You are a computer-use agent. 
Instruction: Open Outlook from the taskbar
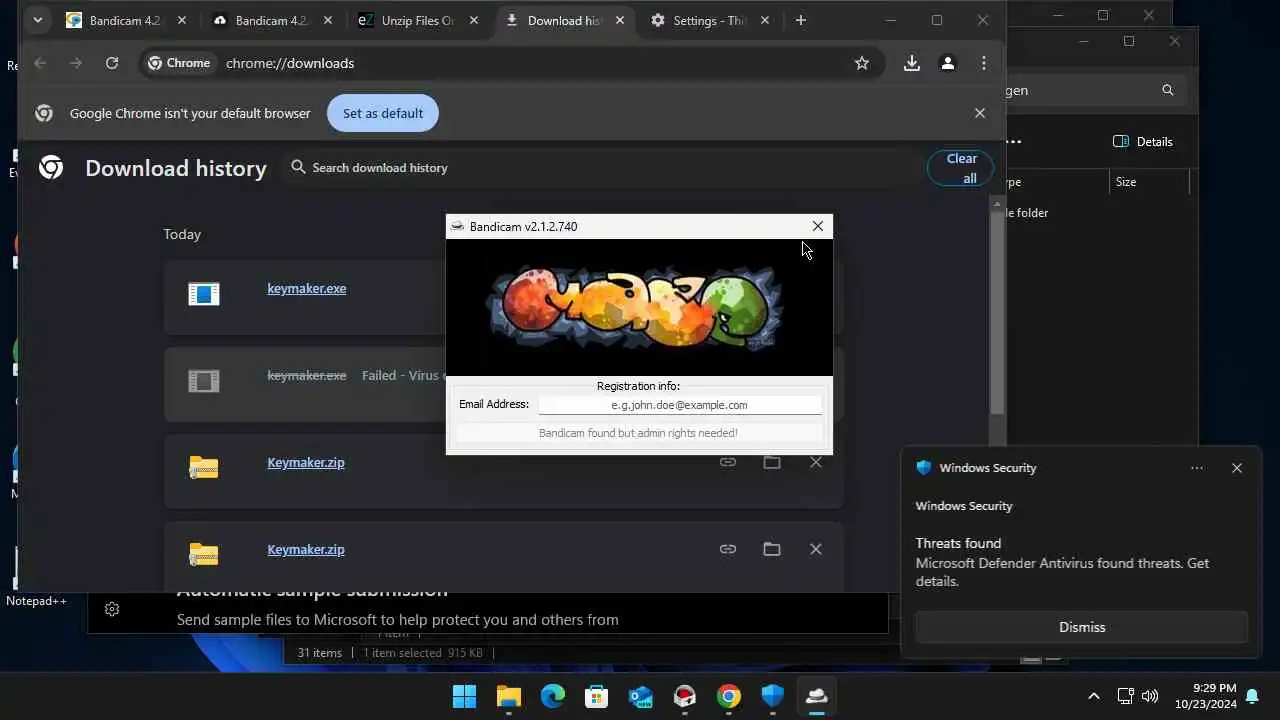tap(641, 697)
